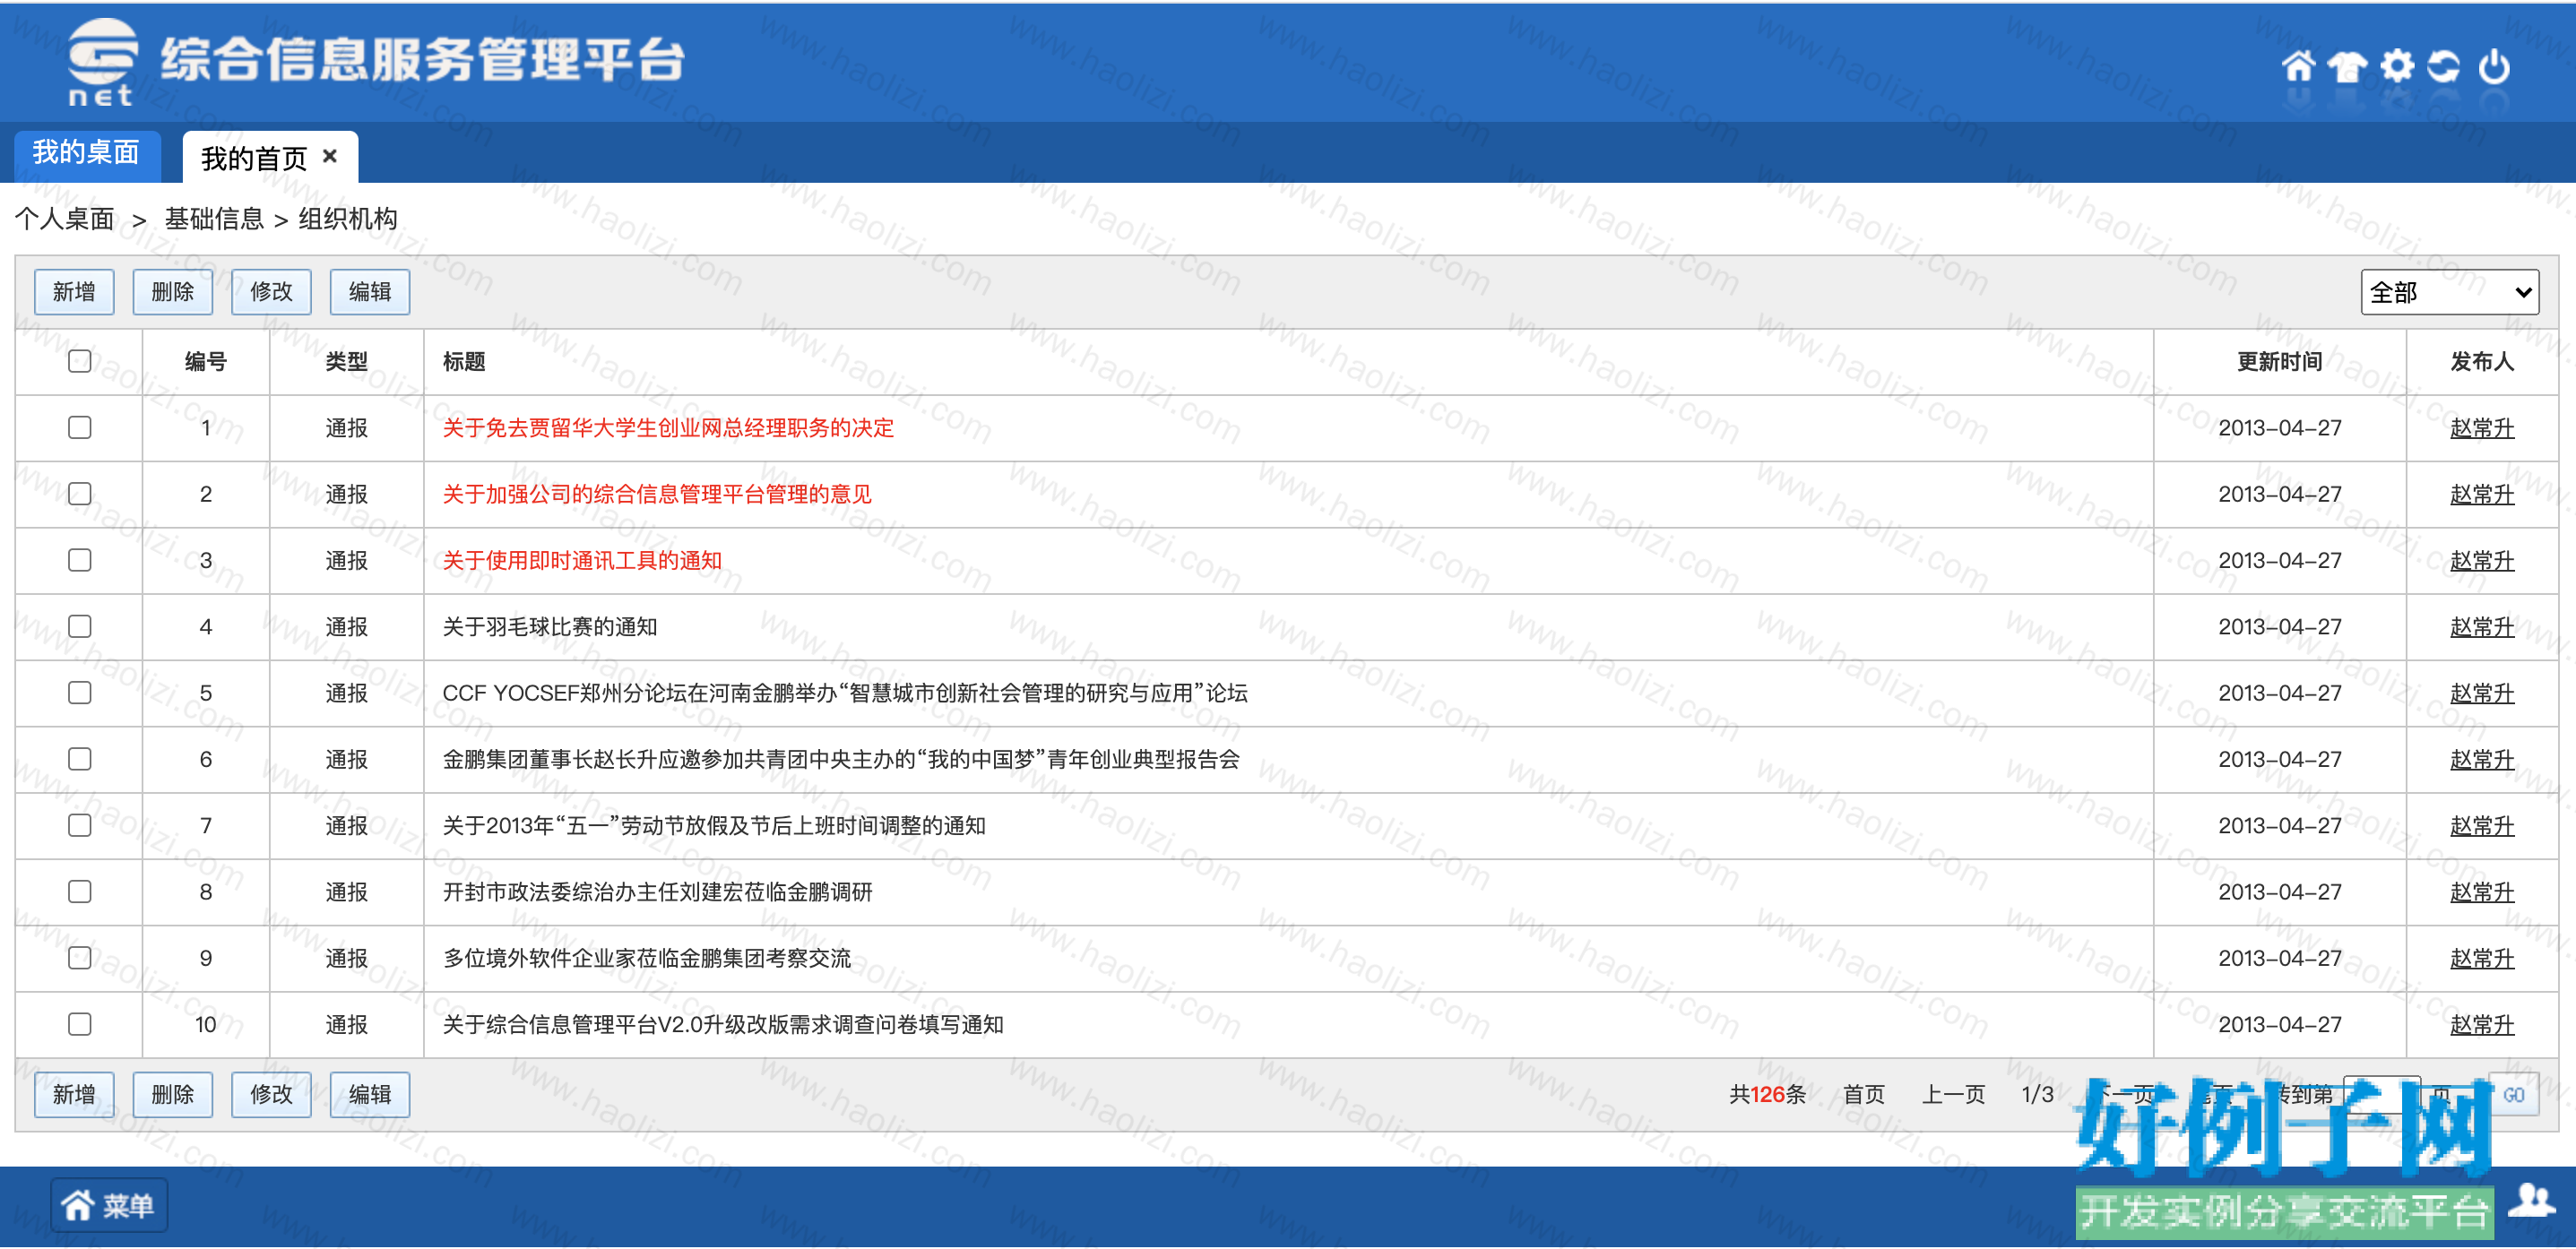Click the 类型 column header
The image size is (2576, 1249).
point(347,361)
